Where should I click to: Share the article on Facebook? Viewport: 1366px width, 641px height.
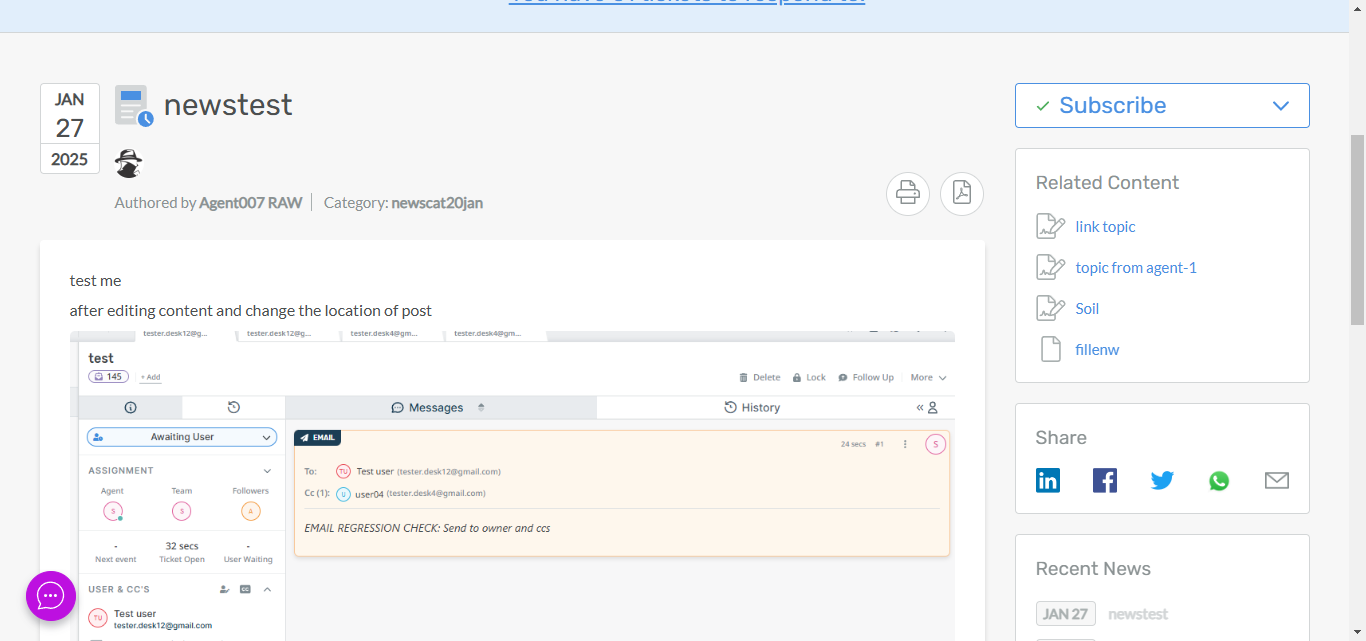[1104, 481]
